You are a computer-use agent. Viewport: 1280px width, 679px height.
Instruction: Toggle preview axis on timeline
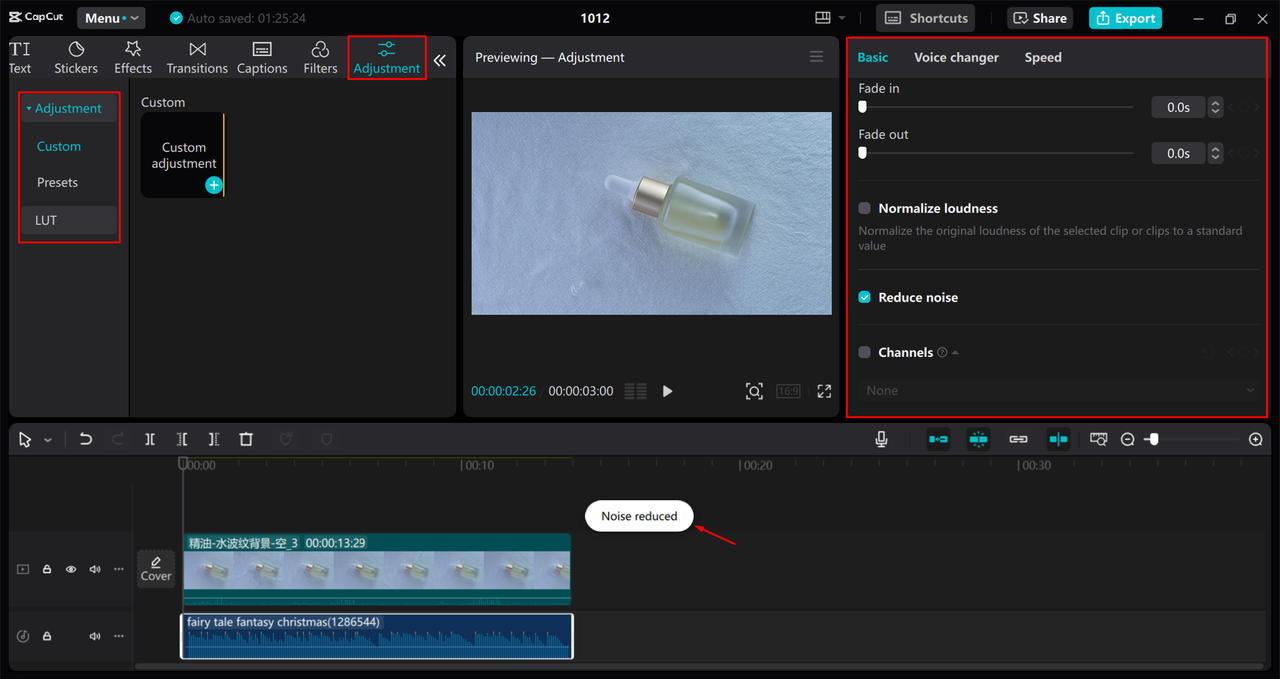[1058, 439]
